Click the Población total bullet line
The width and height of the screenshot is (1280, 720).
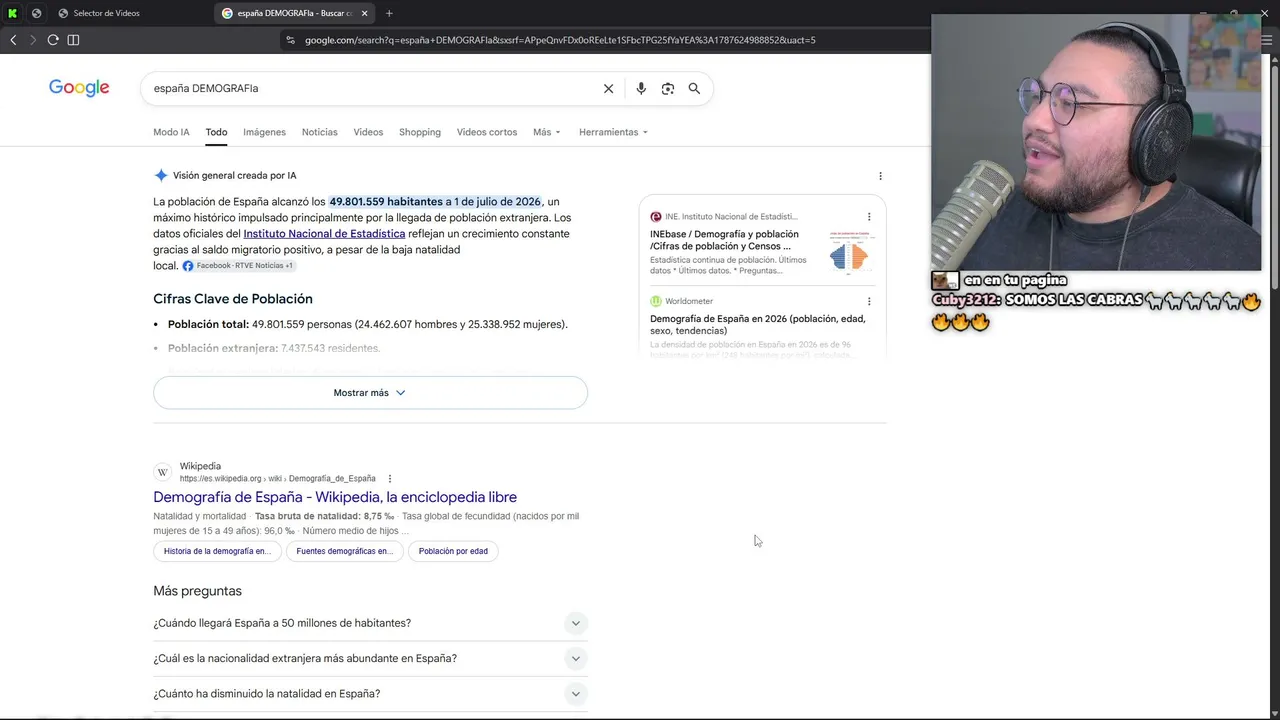[367, 324]
